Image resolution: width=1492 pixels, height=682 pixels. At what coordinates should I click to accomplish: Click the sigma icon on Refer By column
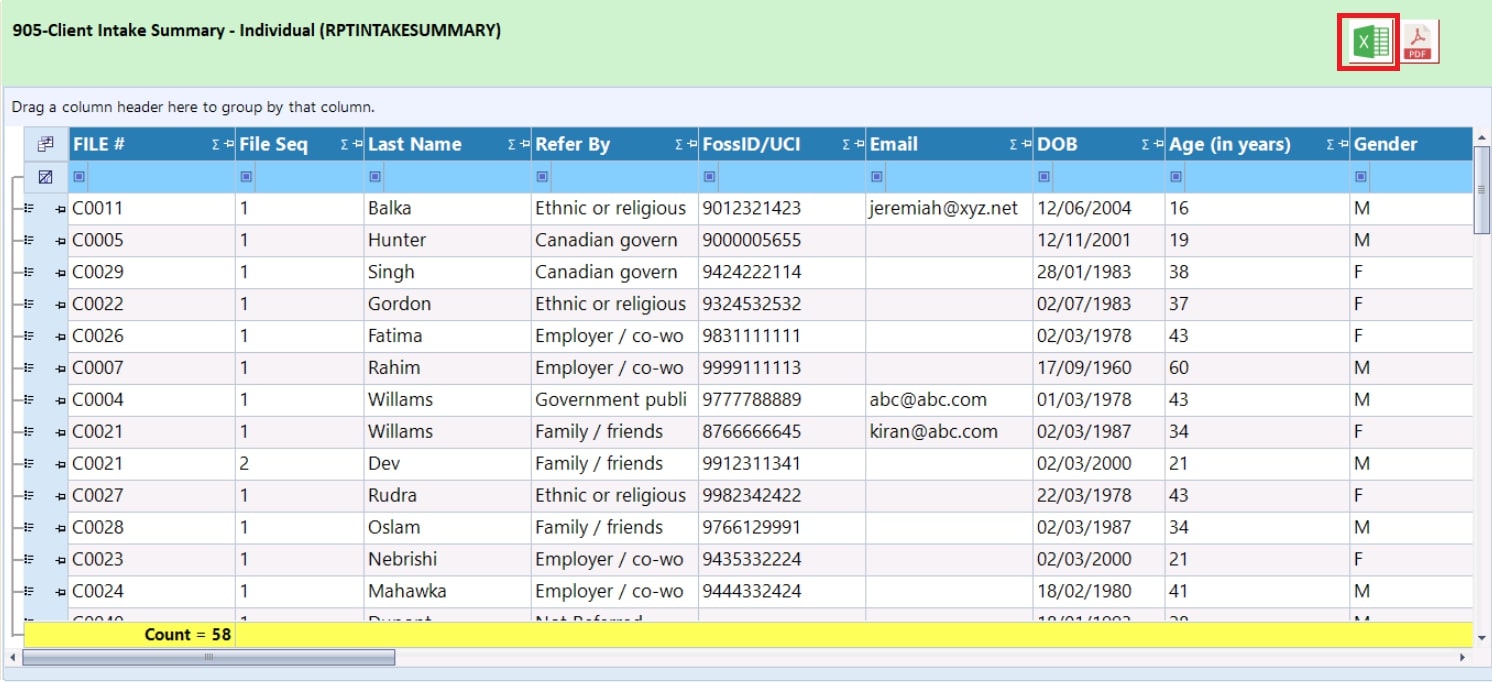click(x=679, y=145)
